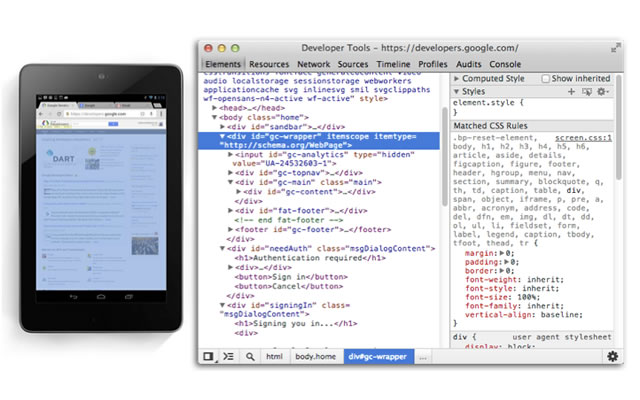The width and height of the screenshot is (640, 400).
Task: Expand the div sandbar node
Action: (222, 127)
